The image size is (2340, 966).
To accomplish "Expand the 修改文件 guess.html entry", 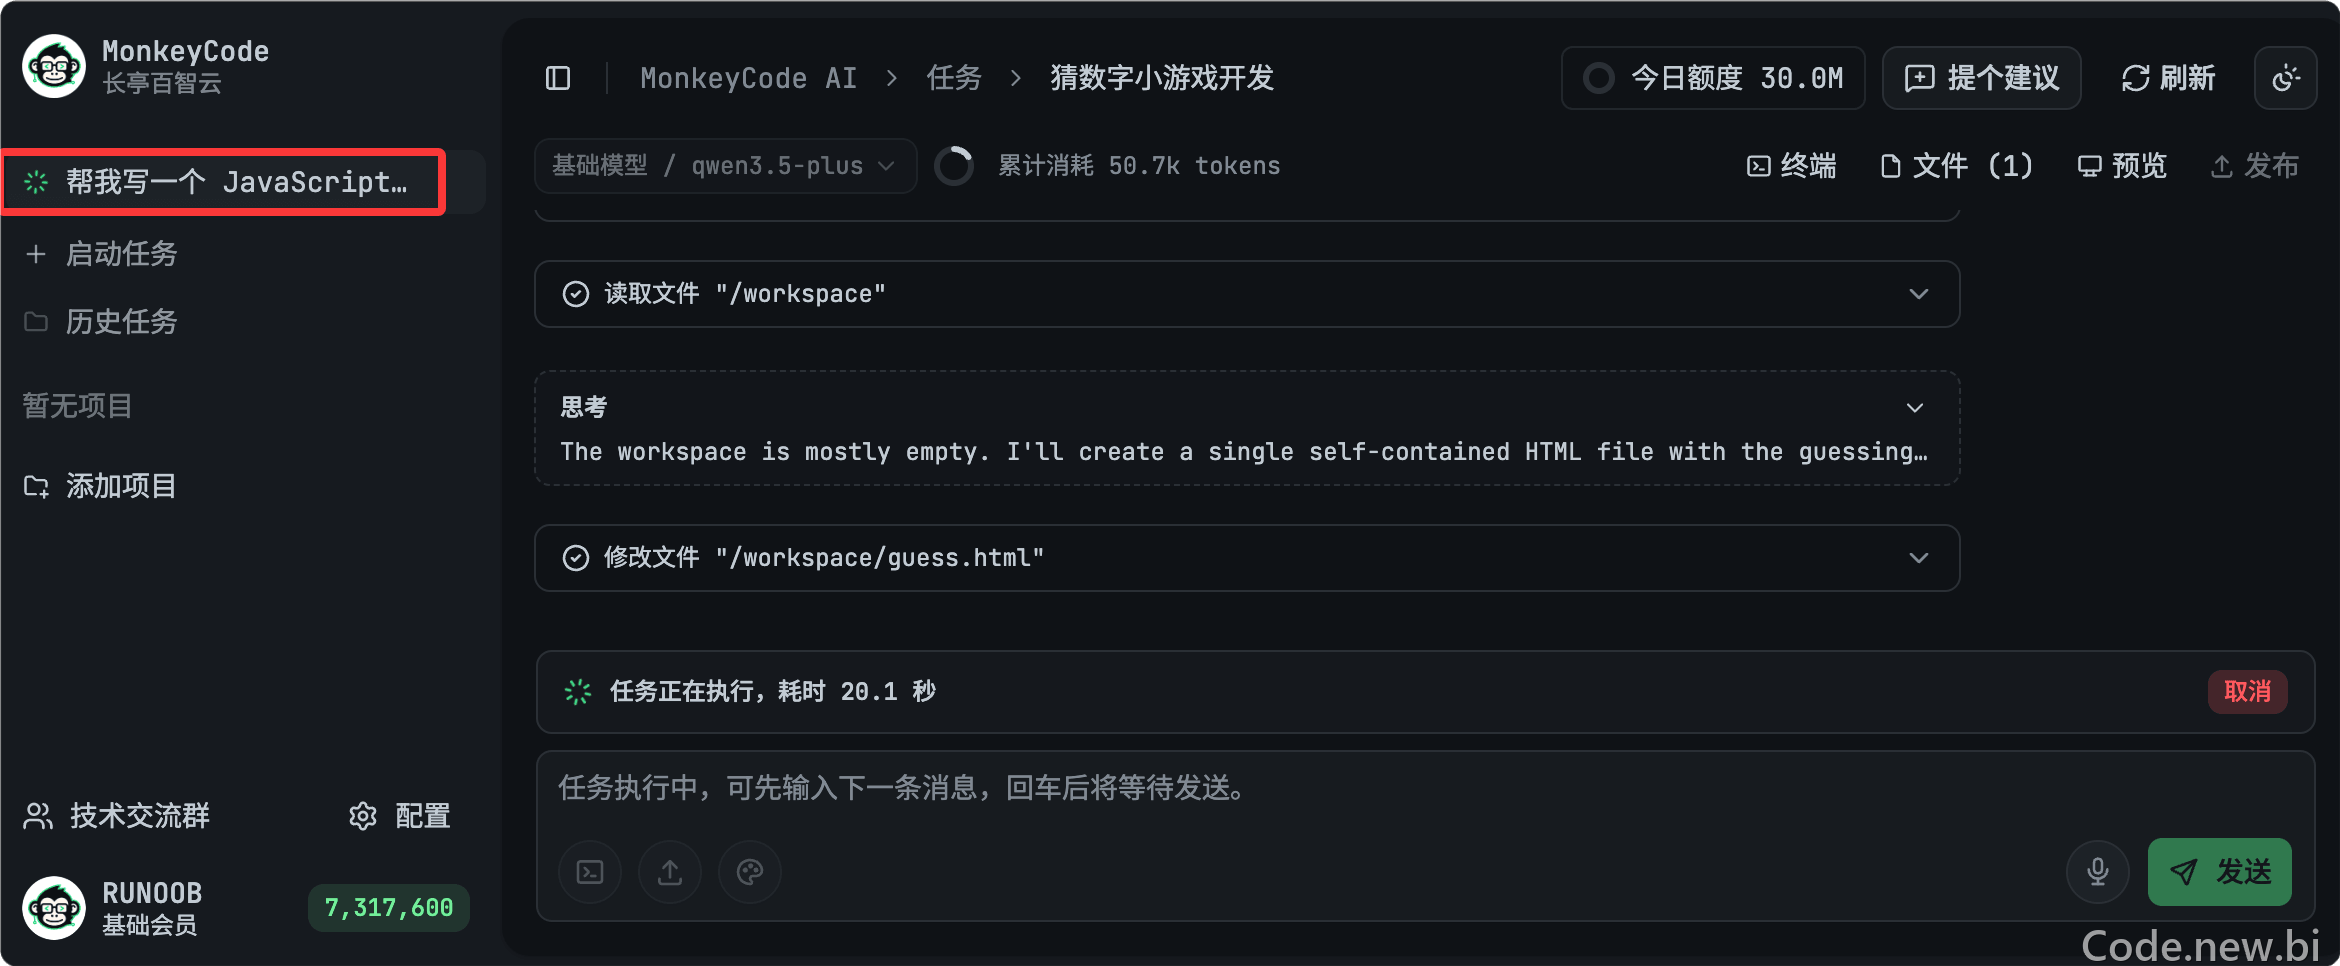I will [1247, 558].
